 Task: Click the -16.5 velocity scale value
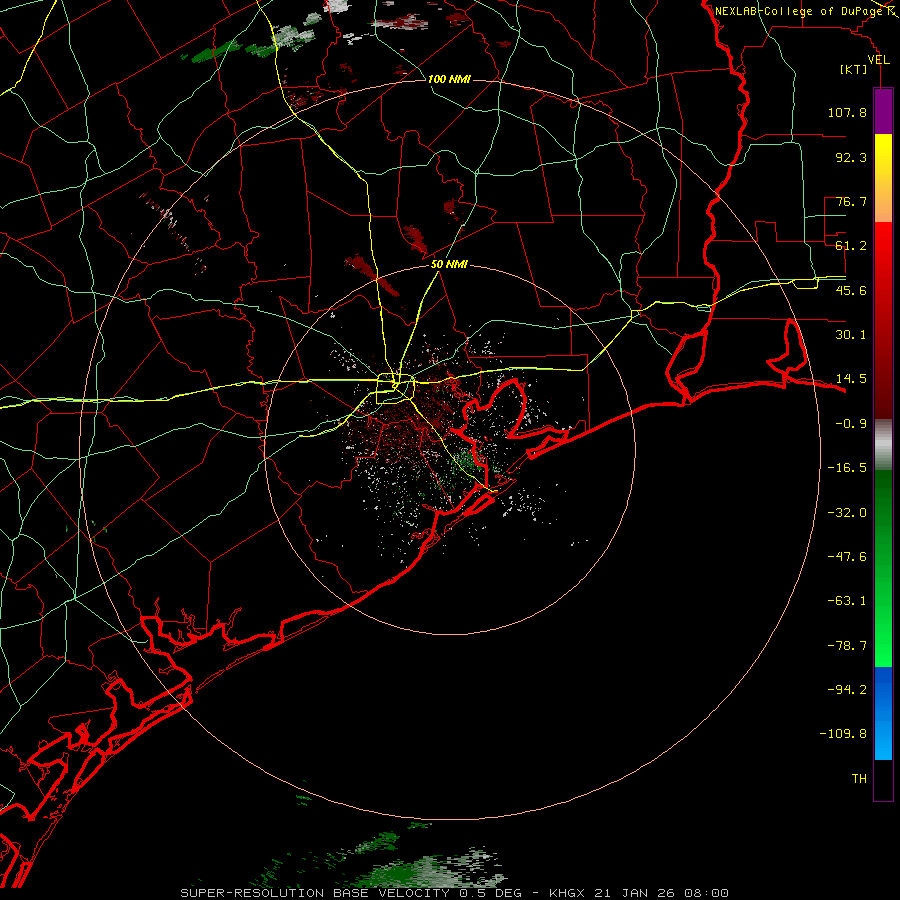coord(847,468)
